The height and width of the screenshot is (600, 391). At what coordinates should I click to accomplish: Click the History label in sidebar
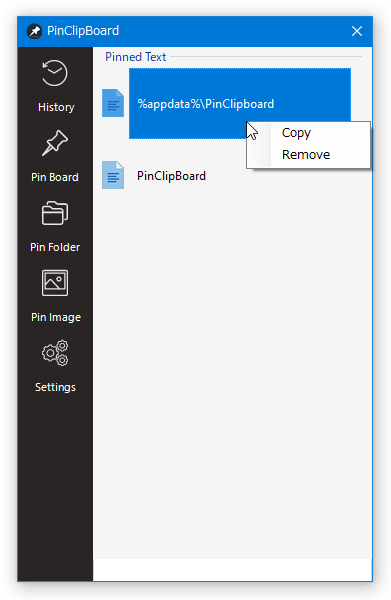click(56, 107)
